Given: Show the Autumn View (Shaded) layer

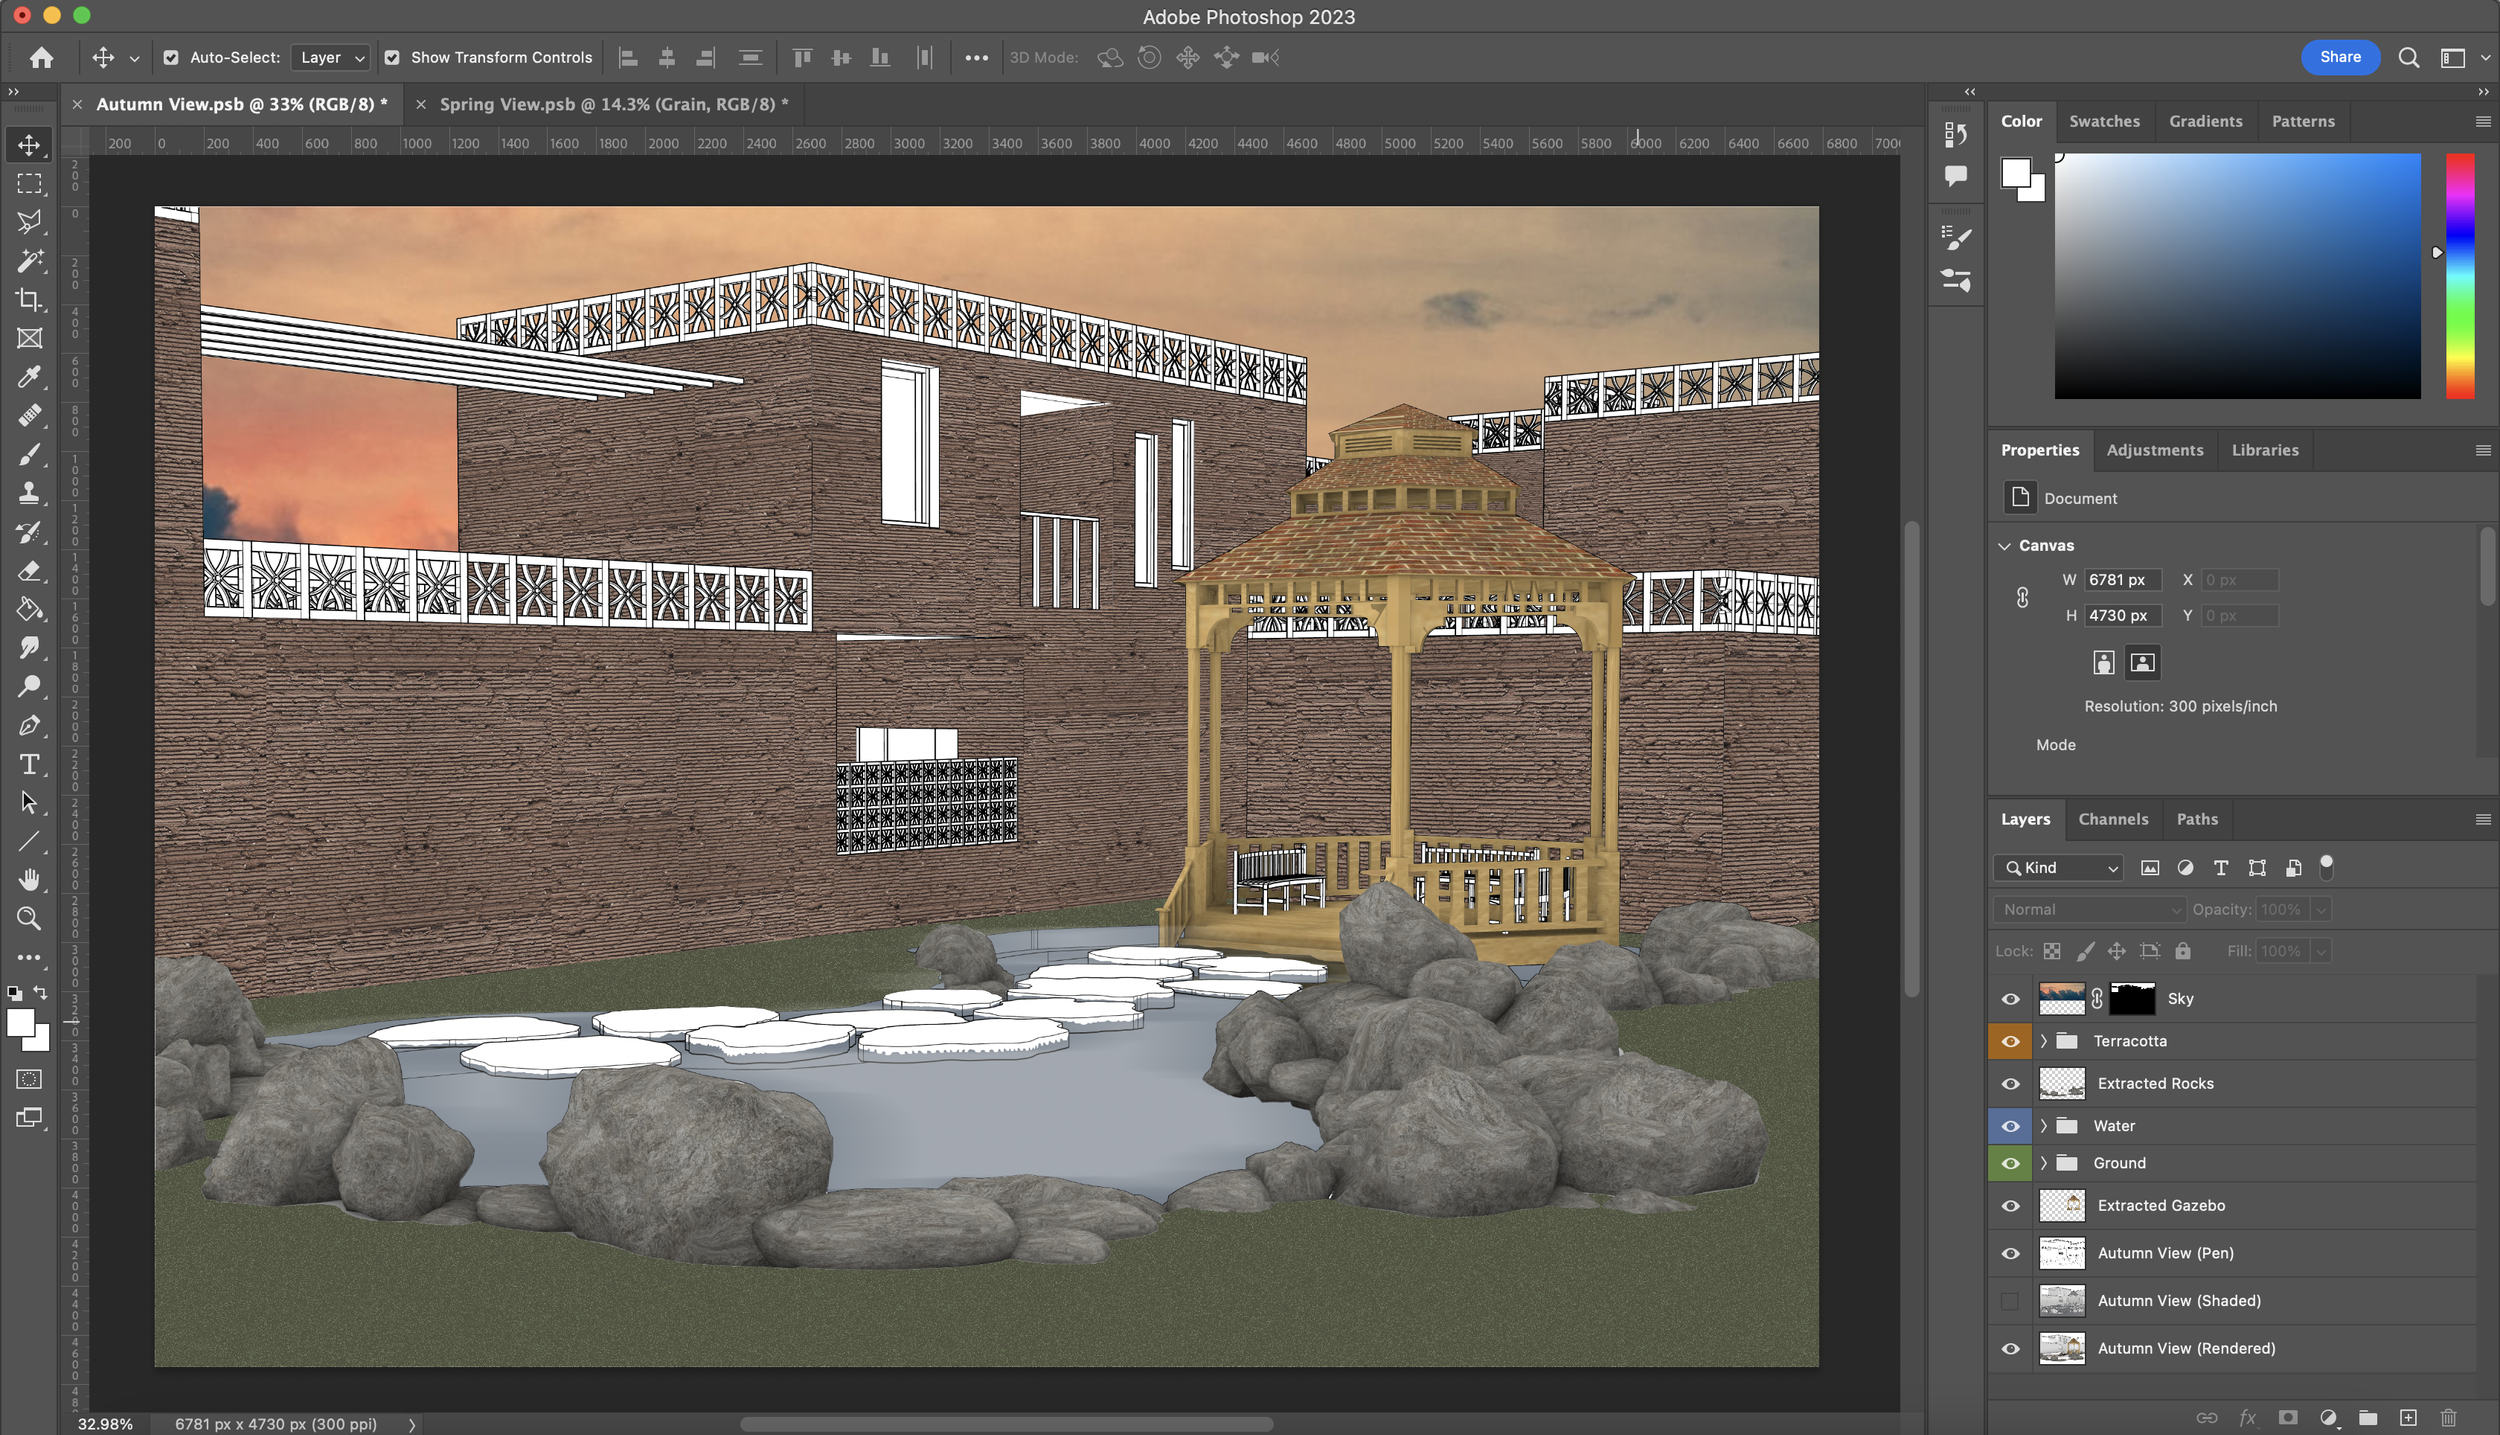Looking at the screenshot, I should (2010, 1301).
